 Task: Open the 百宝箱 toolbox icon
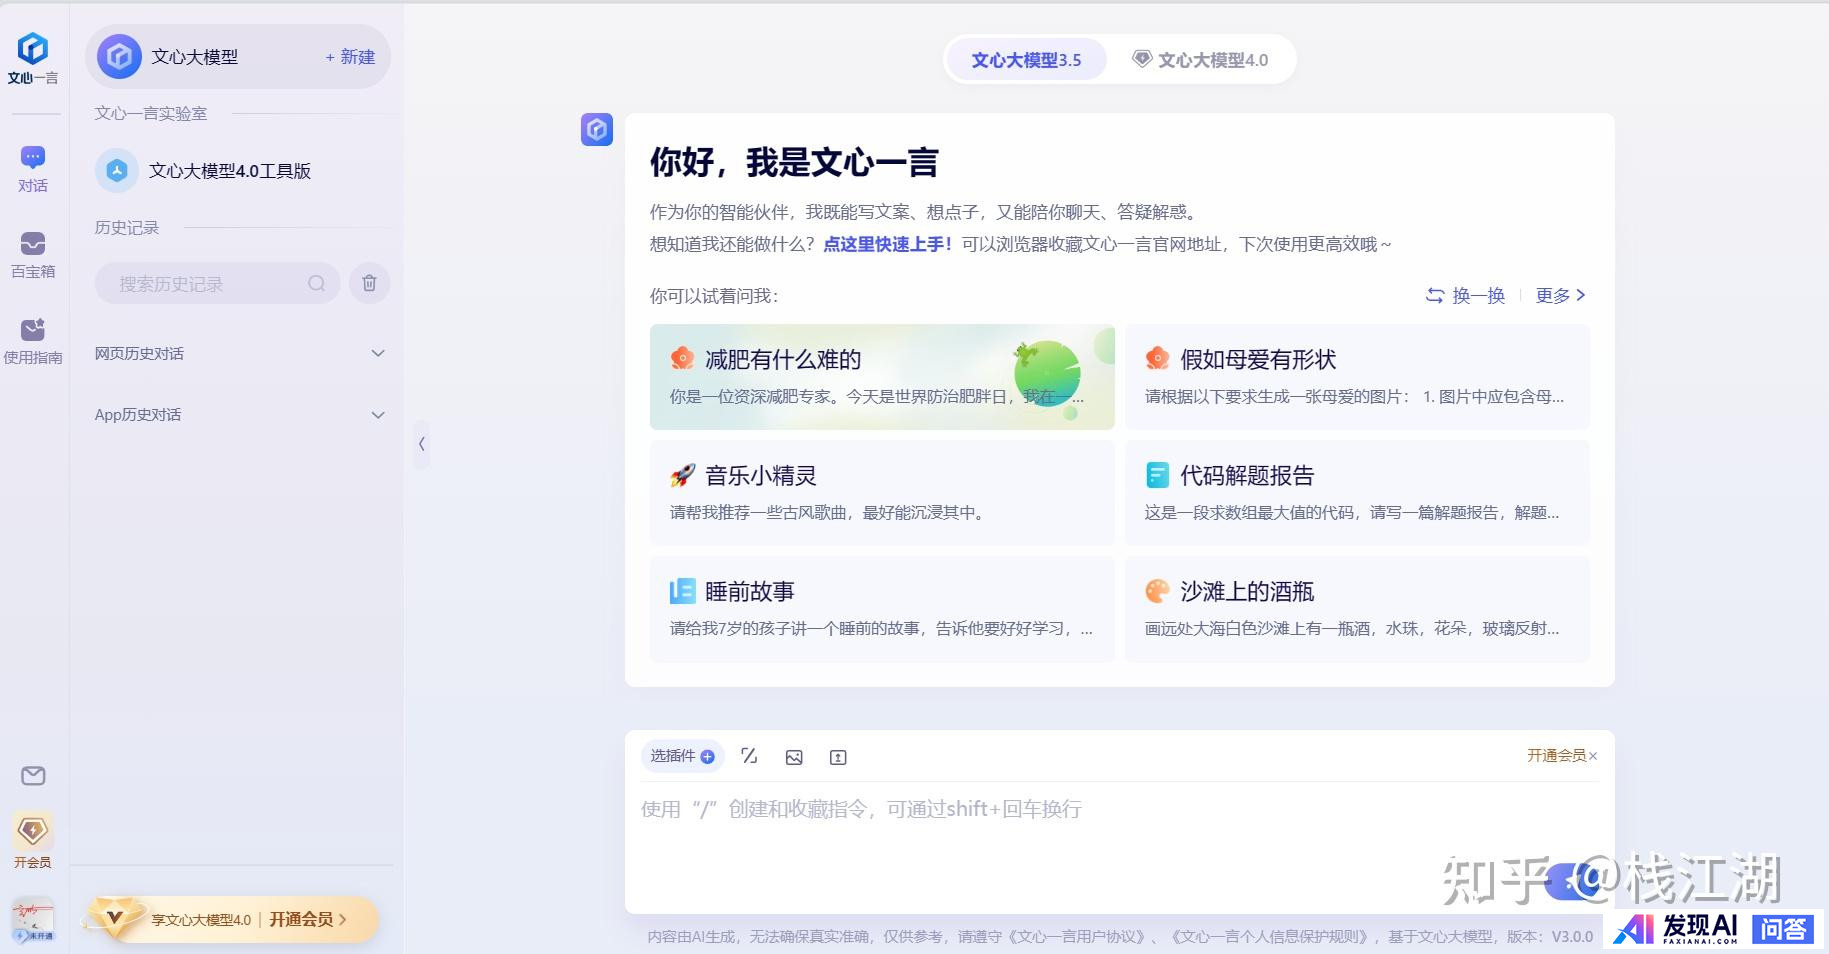[x=33, y=245]
